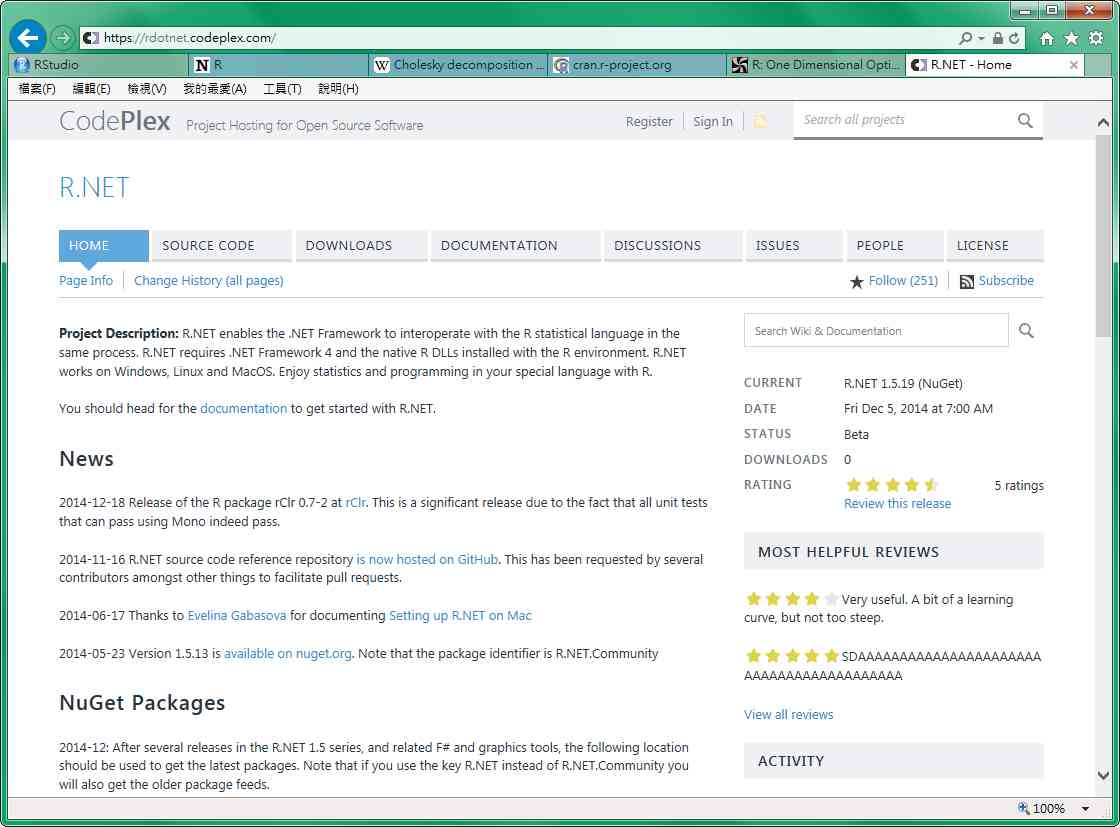Click 'R.NET 1.5.19 (NuGet)' current release text

pyautogui.click(x=903, y=384)
